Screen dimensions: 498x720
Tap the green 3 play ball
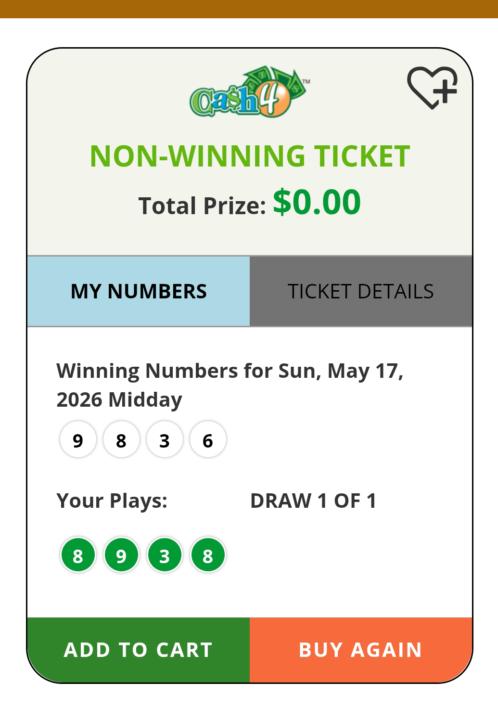point(164,555)
